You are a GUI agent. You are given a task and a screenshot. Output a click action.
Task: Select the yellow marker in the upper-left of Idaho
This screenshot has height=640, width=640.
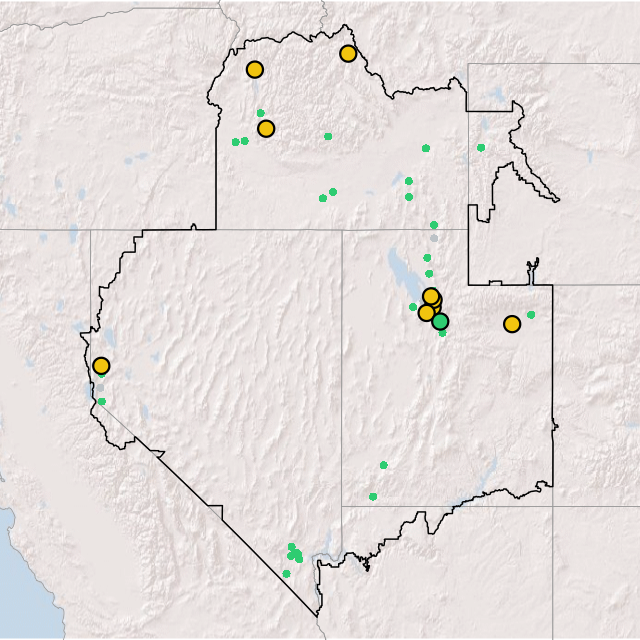pos(255,69)
